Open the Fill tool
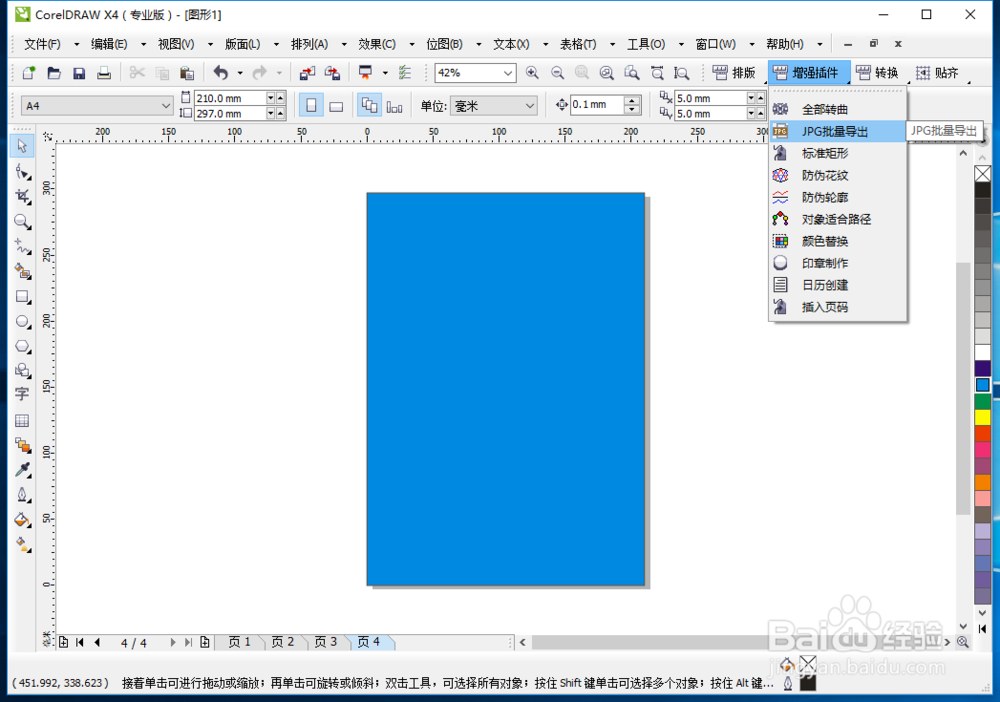The width and height of the screenshot is (1000, 702). (x=22, y=520)
